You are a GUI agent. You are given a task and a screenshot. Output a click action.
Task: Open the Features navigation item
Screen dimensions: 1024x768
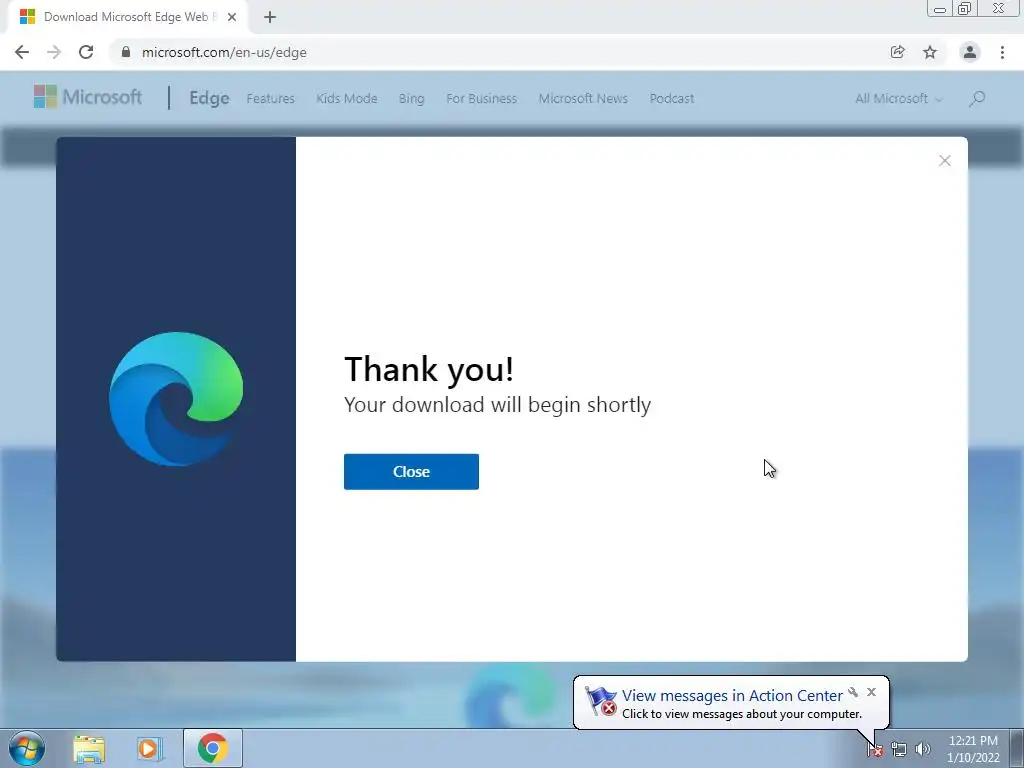[270, 99]
